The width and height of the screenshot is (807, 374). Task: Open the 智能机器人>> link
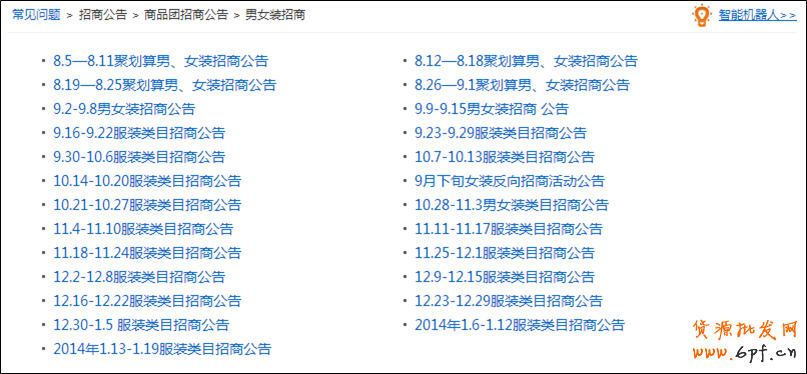(758, 15)
